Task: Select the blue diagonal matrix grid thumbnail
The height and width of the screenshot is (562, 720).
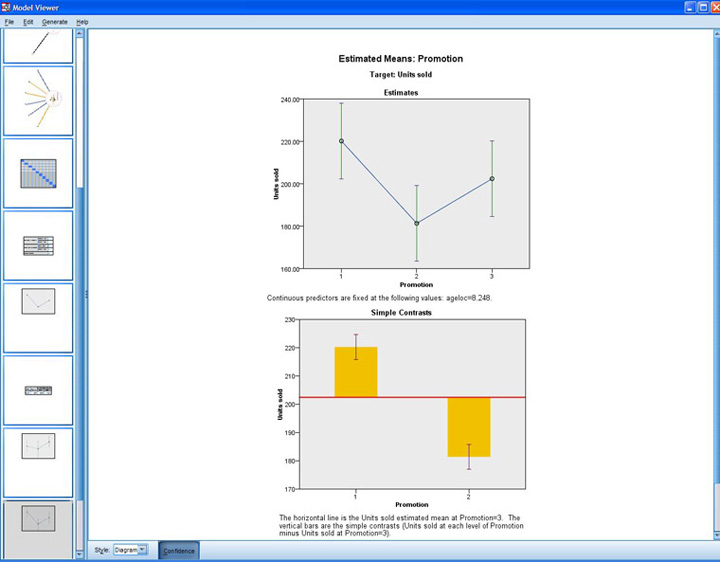Action: click(x=38, y=173)
